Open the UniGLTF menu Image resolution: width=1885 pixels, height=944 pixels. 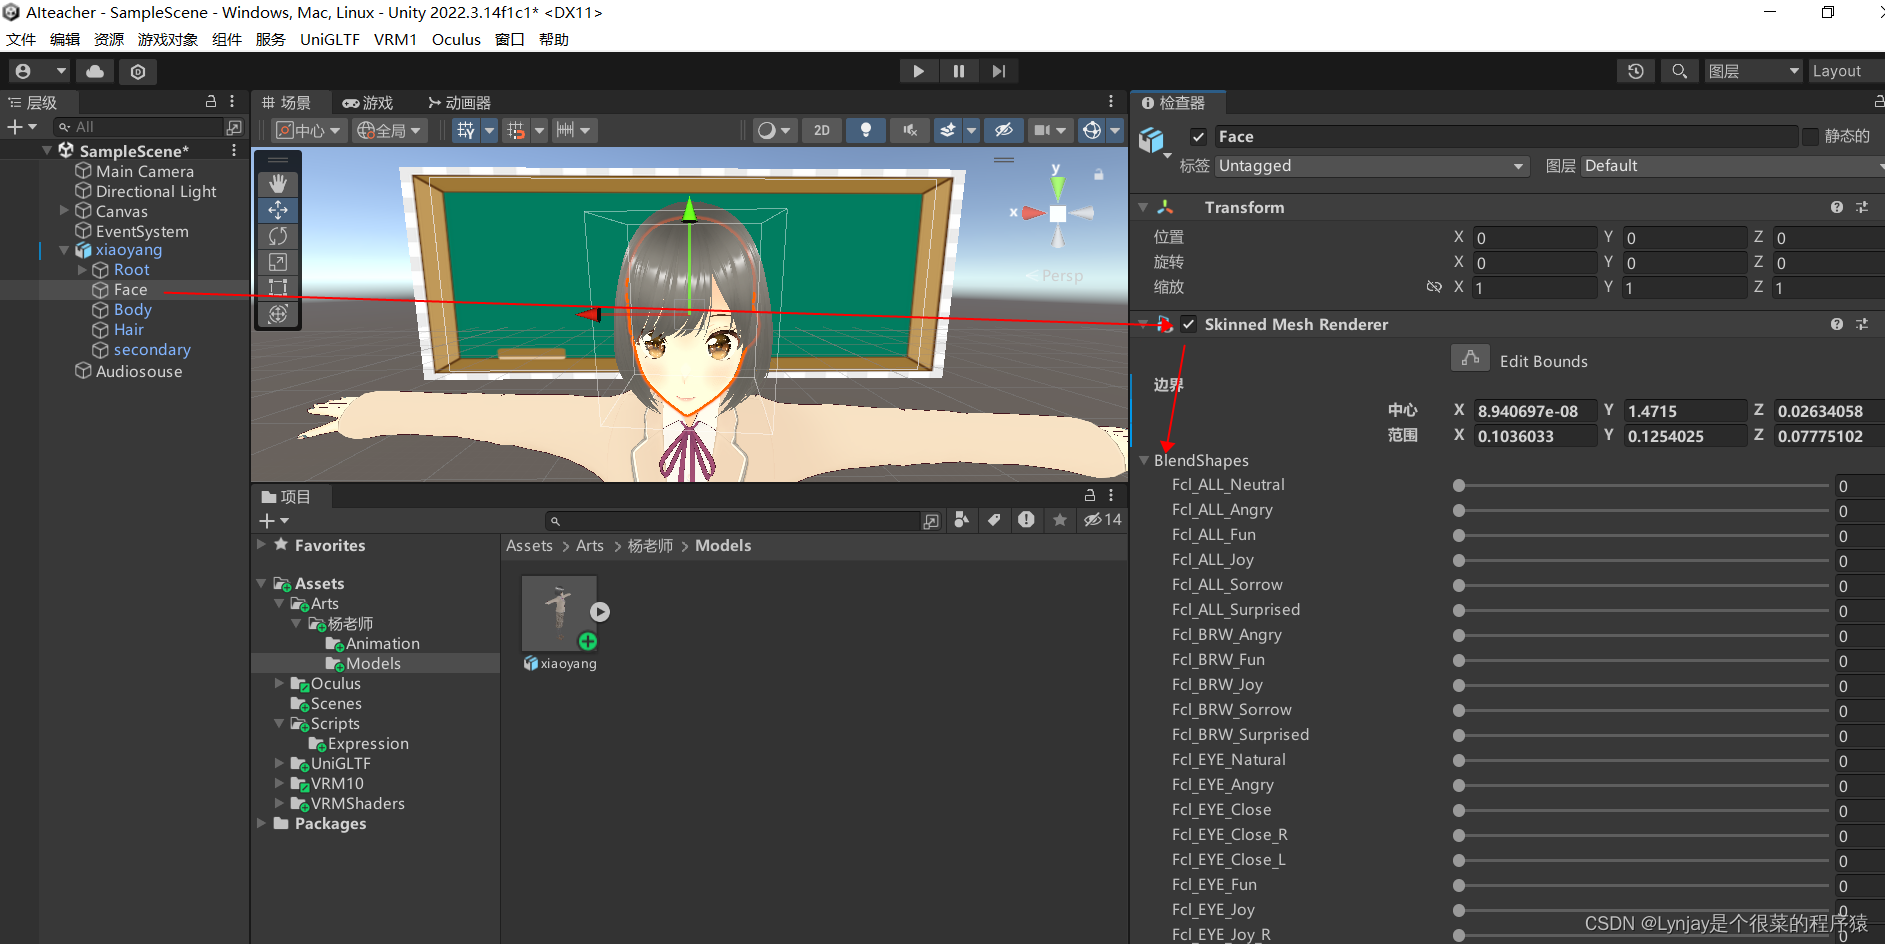330,39
